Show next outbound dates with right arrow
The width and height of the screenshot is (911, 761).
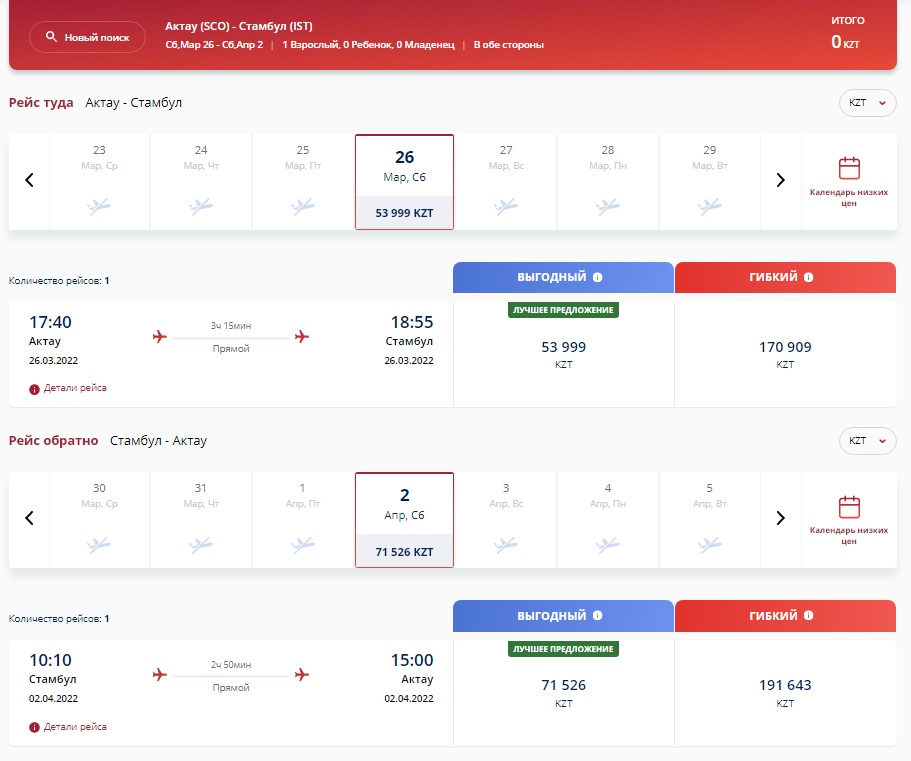tap(781, 181)
